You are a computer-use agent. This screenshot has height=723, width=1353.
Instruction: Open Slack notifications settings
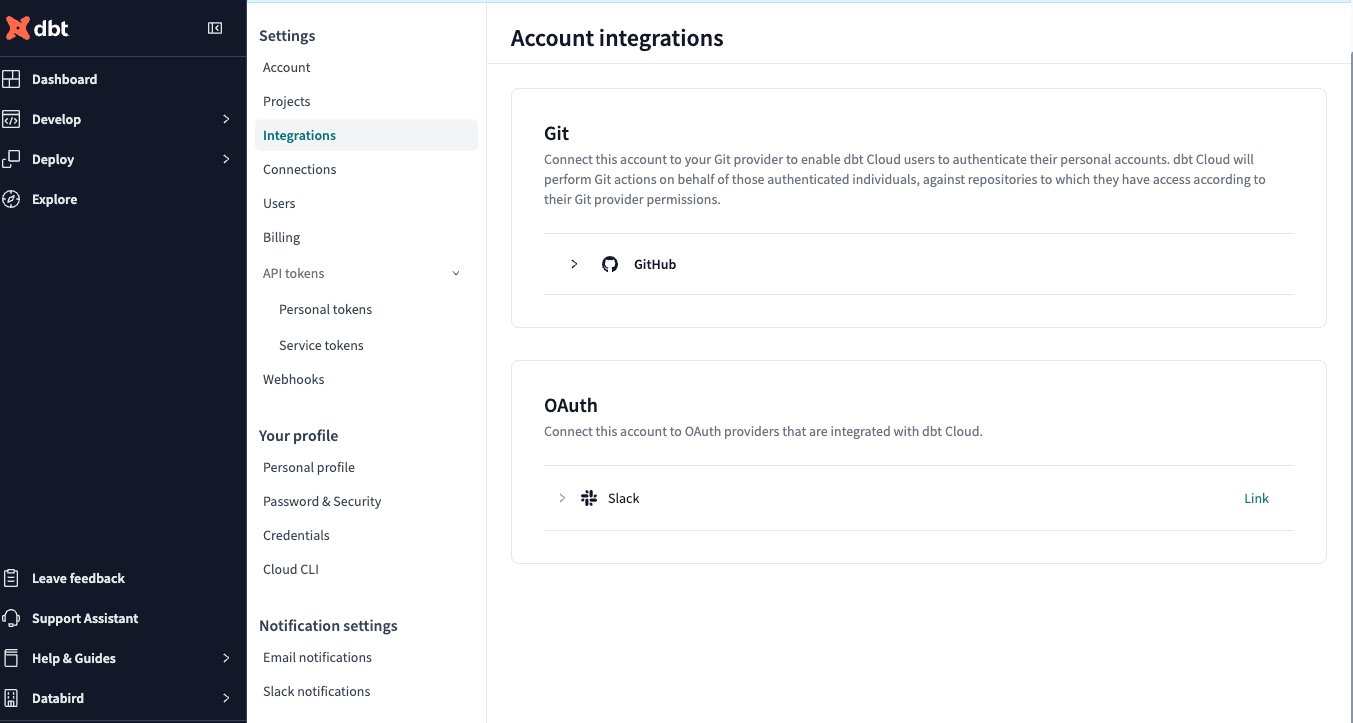[x=317, y=691]
